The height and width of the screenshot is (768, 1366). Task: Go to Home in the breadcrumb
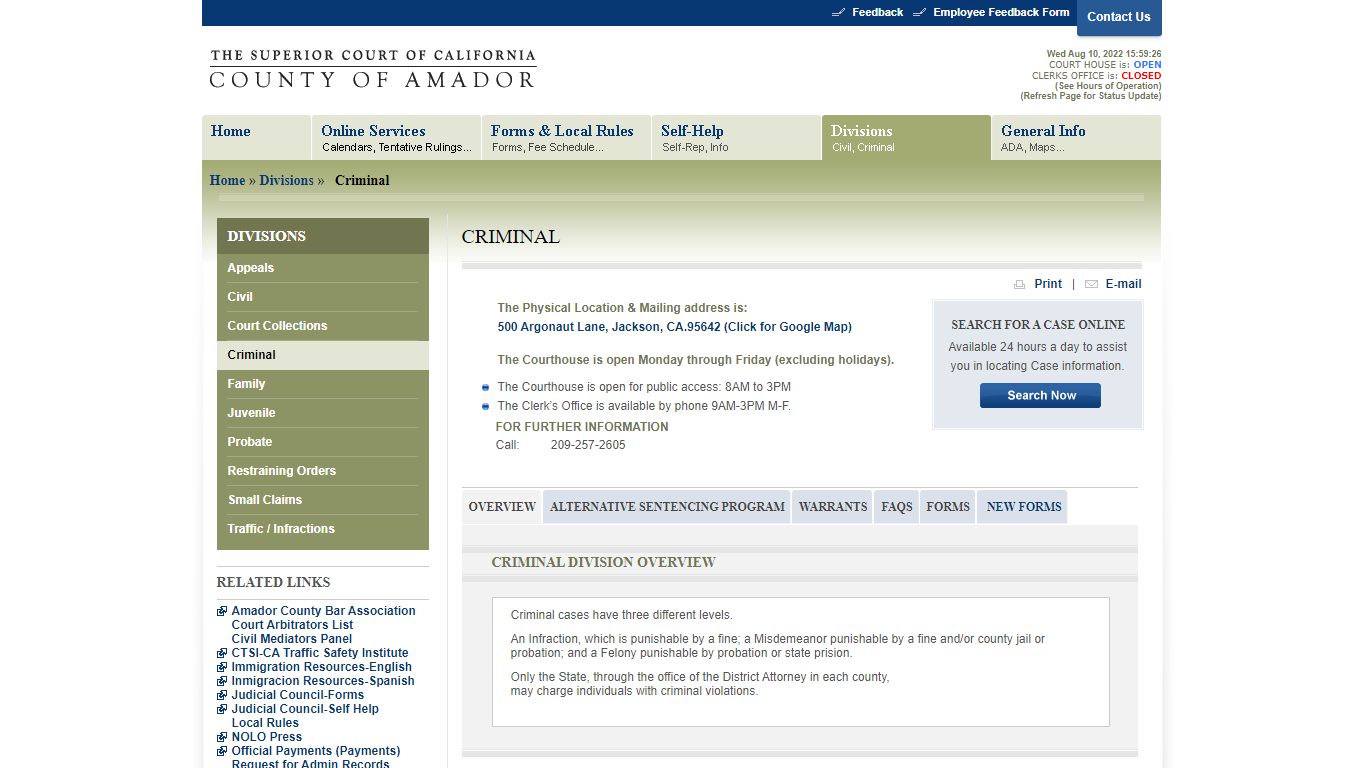[x=227, y=181]
